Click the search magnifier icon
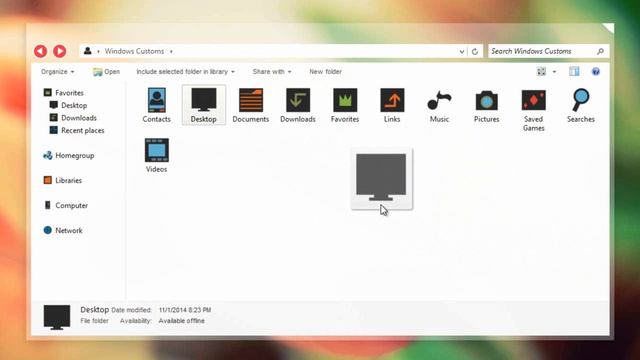Viewport: 640px width, 360px height. click(x=600, y=51)
